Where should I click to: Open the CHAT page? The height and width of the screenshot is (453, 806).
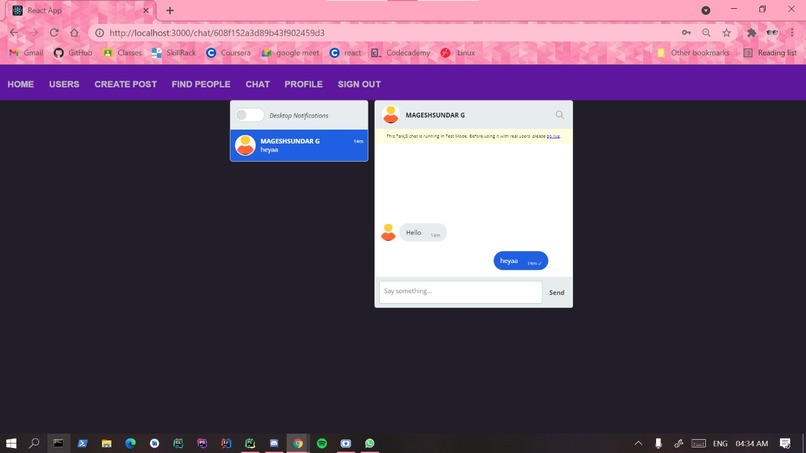(x=258, y=84)
